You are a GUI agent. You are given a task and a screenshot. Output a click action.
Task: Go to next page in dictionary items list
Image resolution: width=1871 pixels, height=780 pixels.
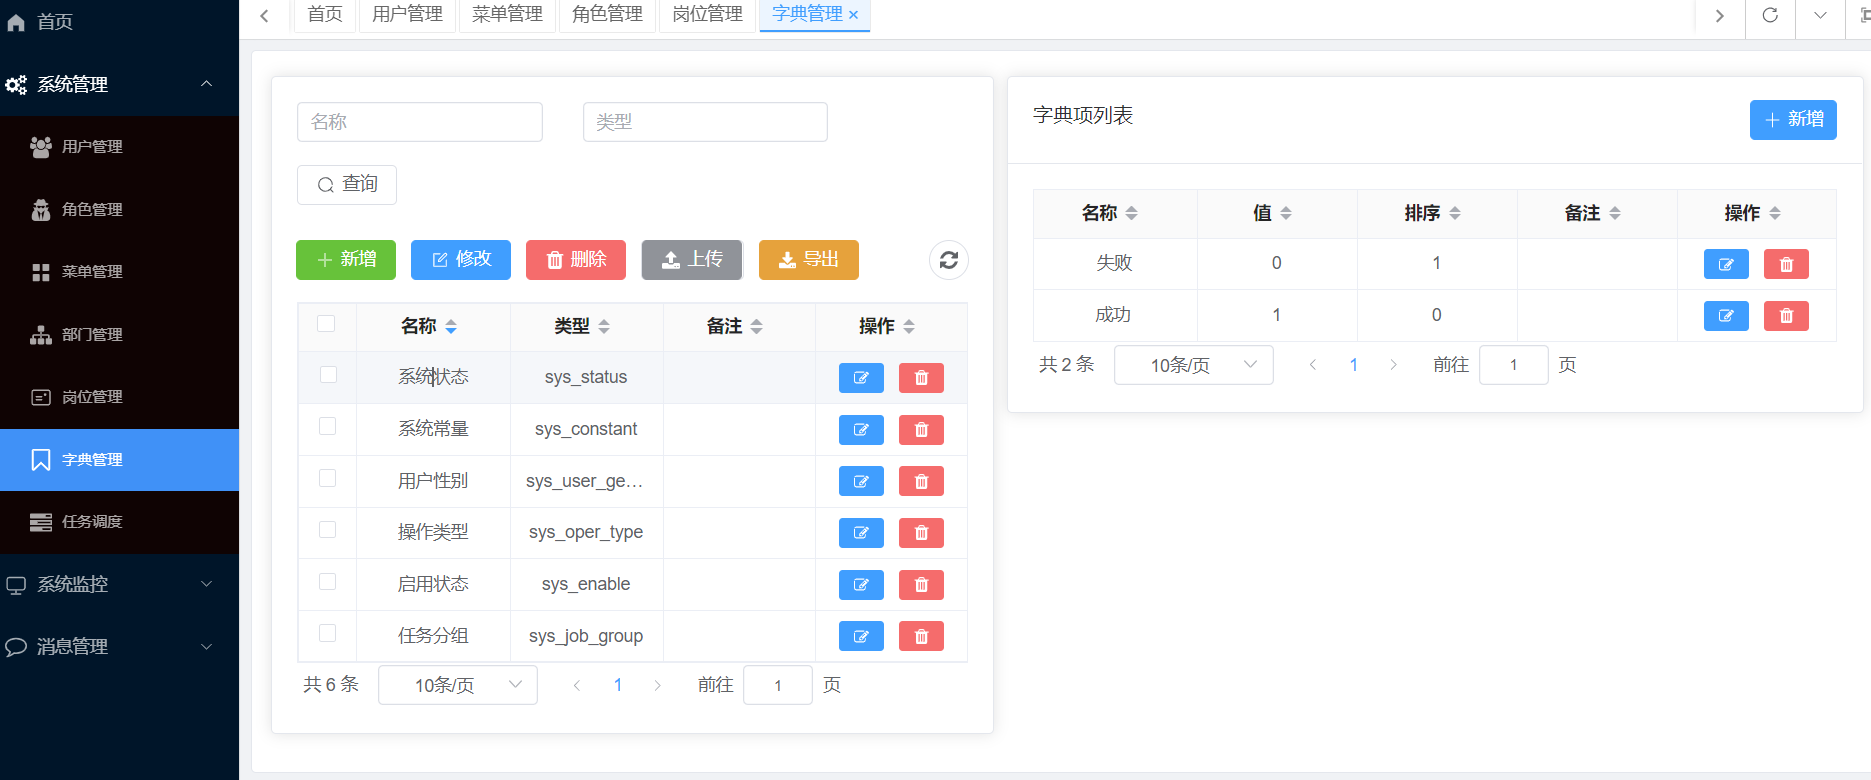(1393, 365)
